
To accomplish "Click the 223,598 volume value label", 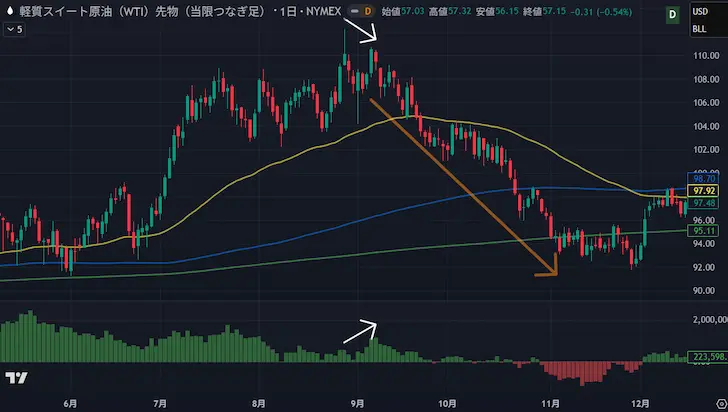I will pyautogui.click(x=706, y=356).
